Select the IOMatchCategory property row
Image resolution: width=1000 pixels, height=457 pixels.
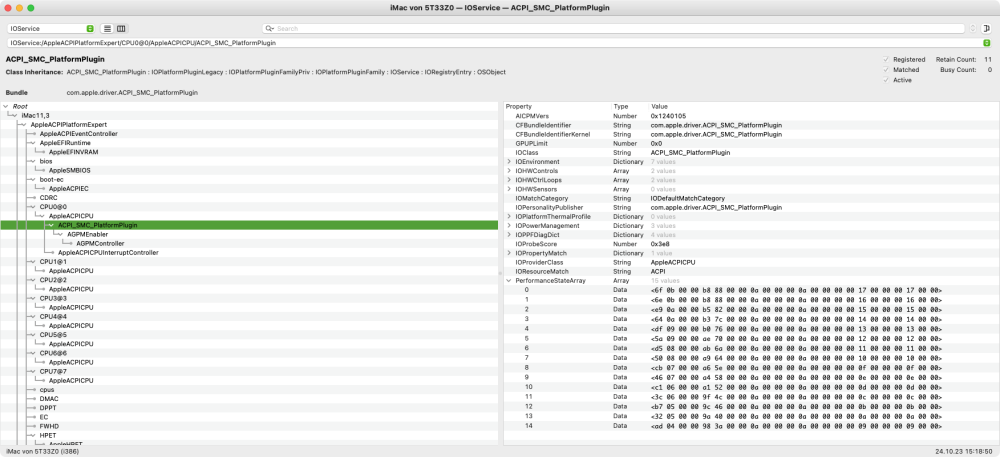pyautogui.click(x=751, y=198)
